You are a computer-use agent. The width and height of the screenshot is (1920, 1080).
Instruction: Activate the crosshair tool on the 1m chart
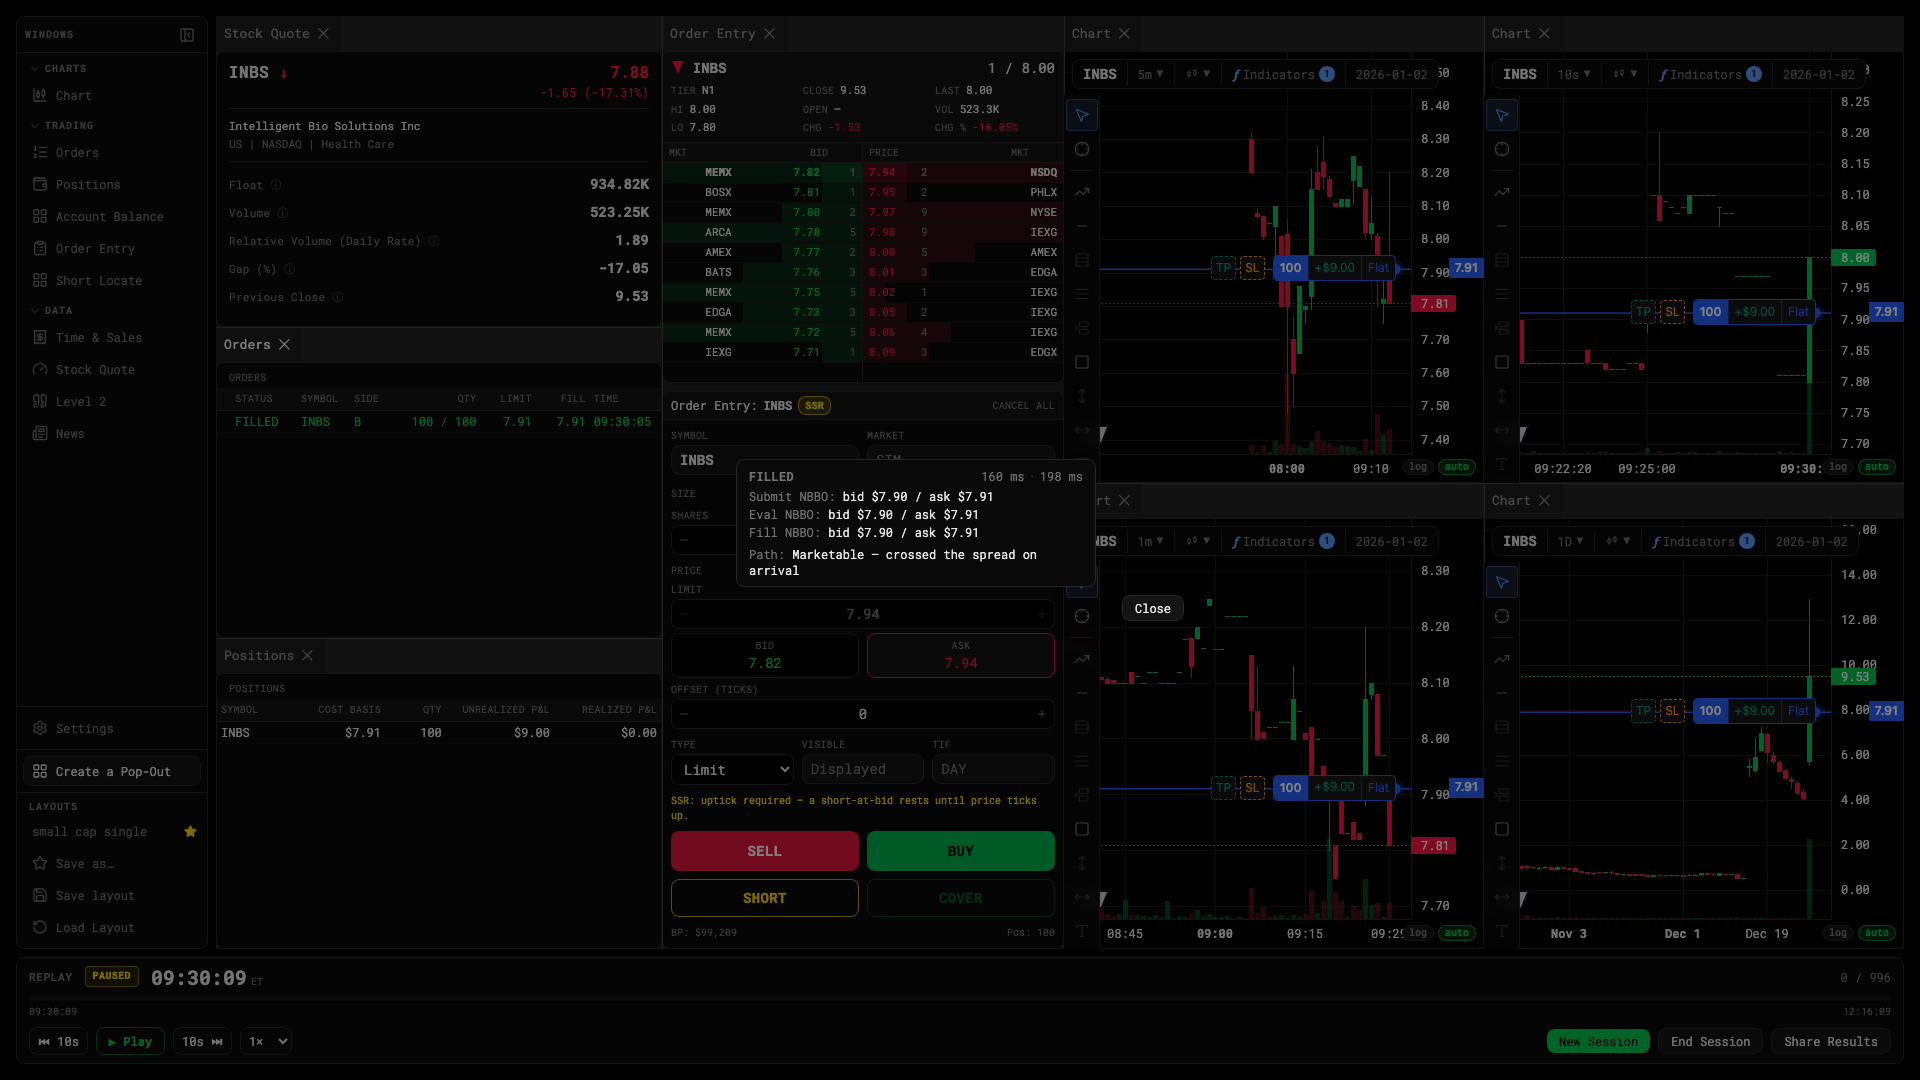coord(1082,616)
